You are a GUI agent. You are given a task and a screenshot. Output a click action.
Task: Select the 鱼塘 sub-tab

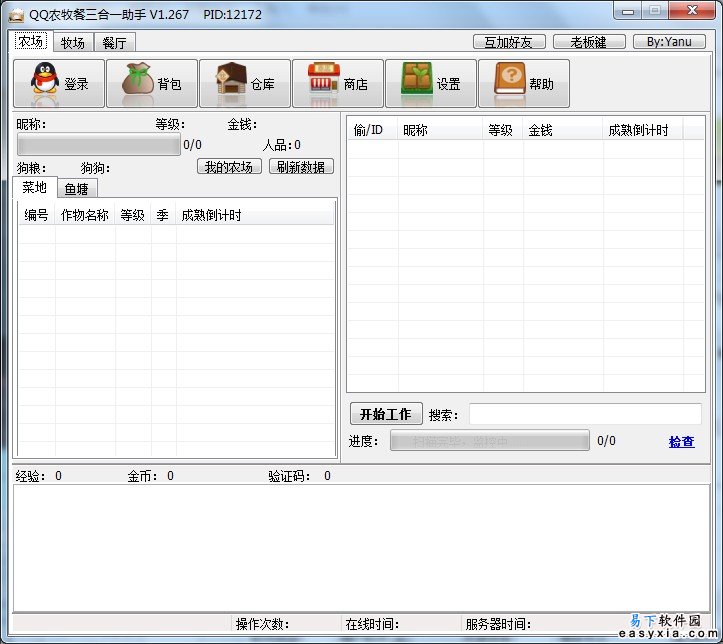(x=77, y=189)
